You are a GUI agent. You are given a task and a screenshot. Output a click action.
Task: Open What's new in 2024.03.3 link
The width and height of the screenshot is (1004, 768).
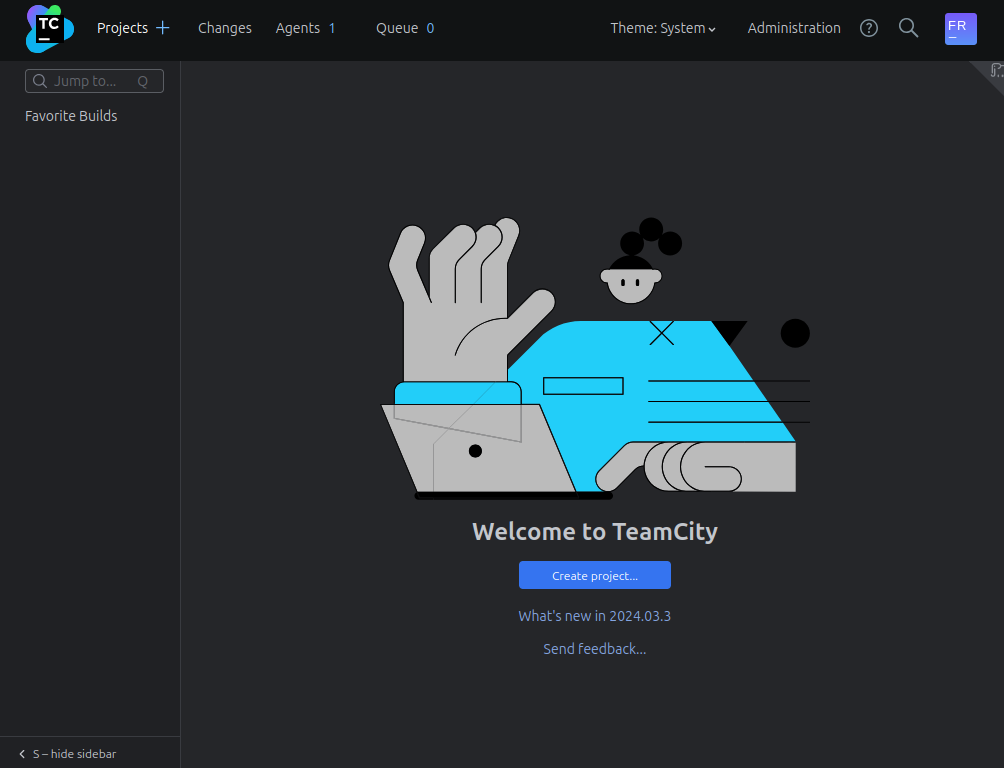(x=594, y=616)
